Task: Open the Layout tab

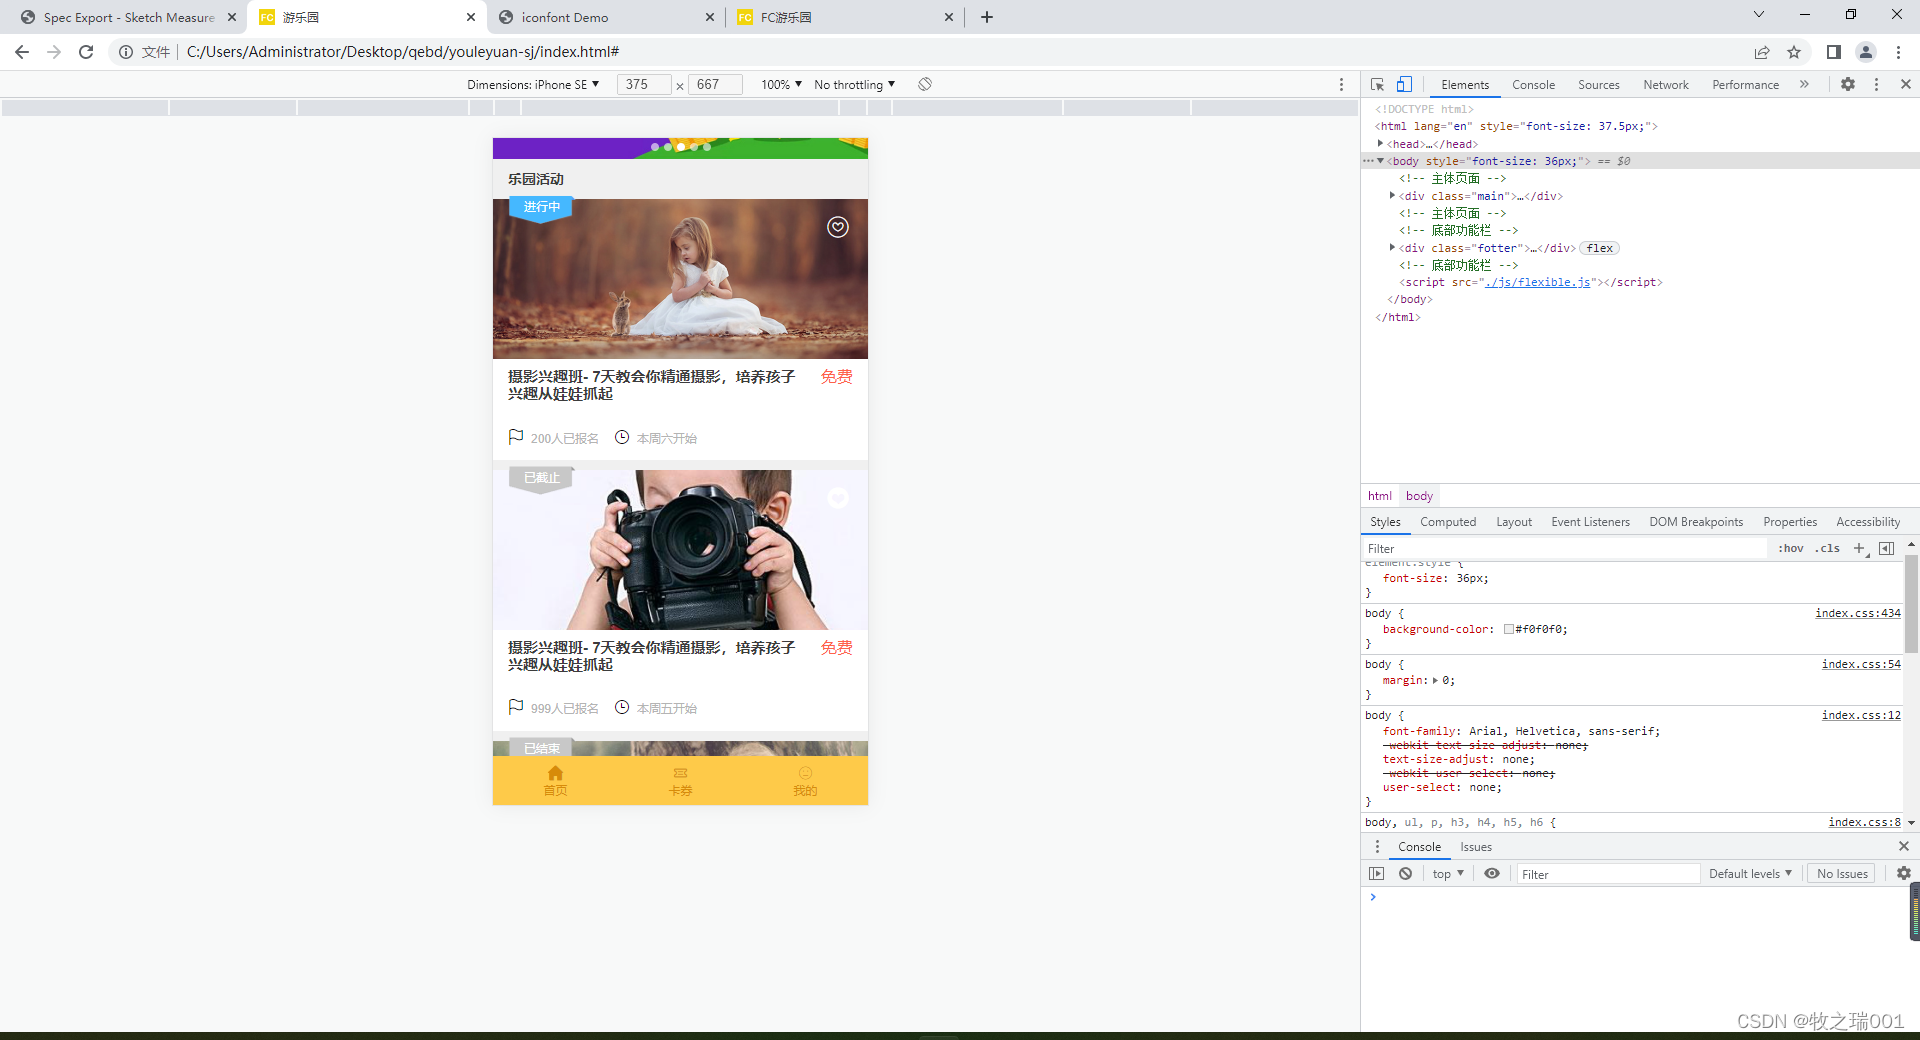Action: tap(1513, 522)
